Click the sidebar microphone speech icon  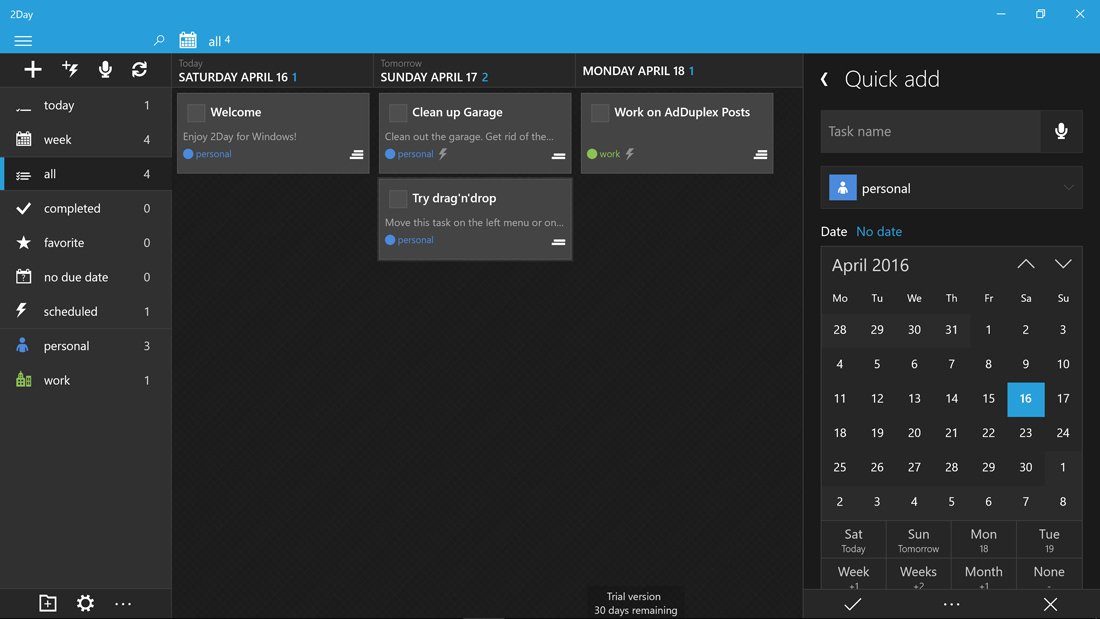coord(105,69)
